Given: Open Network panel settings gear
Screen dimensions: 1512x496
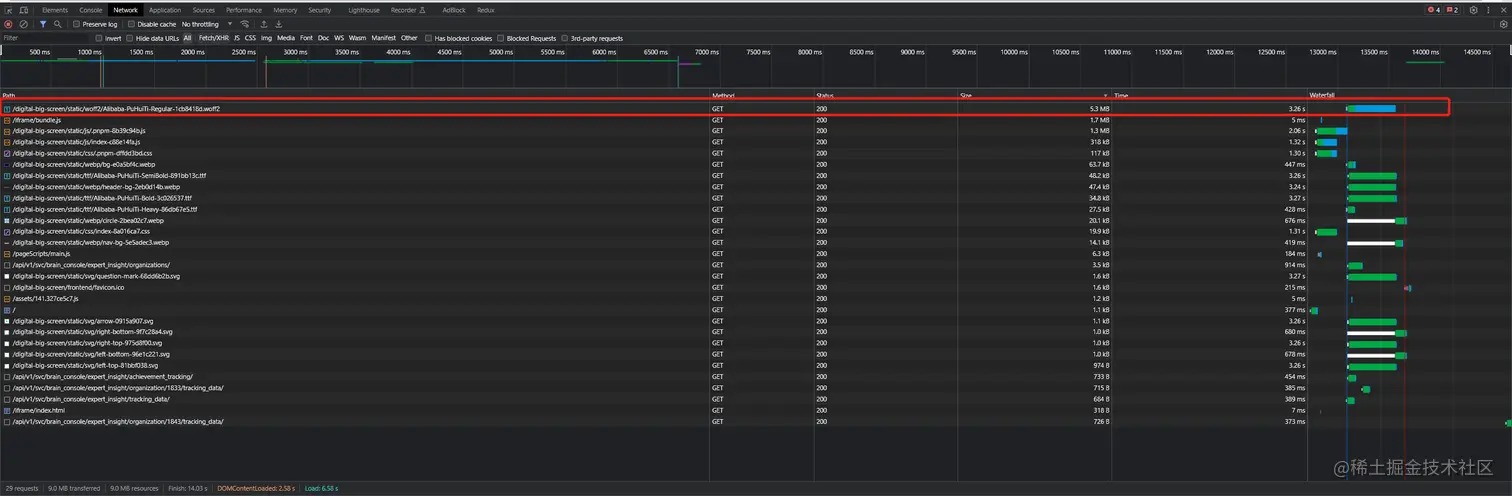Looking at the screenshot, I should pyautogui.click(x=1503, y=24).
